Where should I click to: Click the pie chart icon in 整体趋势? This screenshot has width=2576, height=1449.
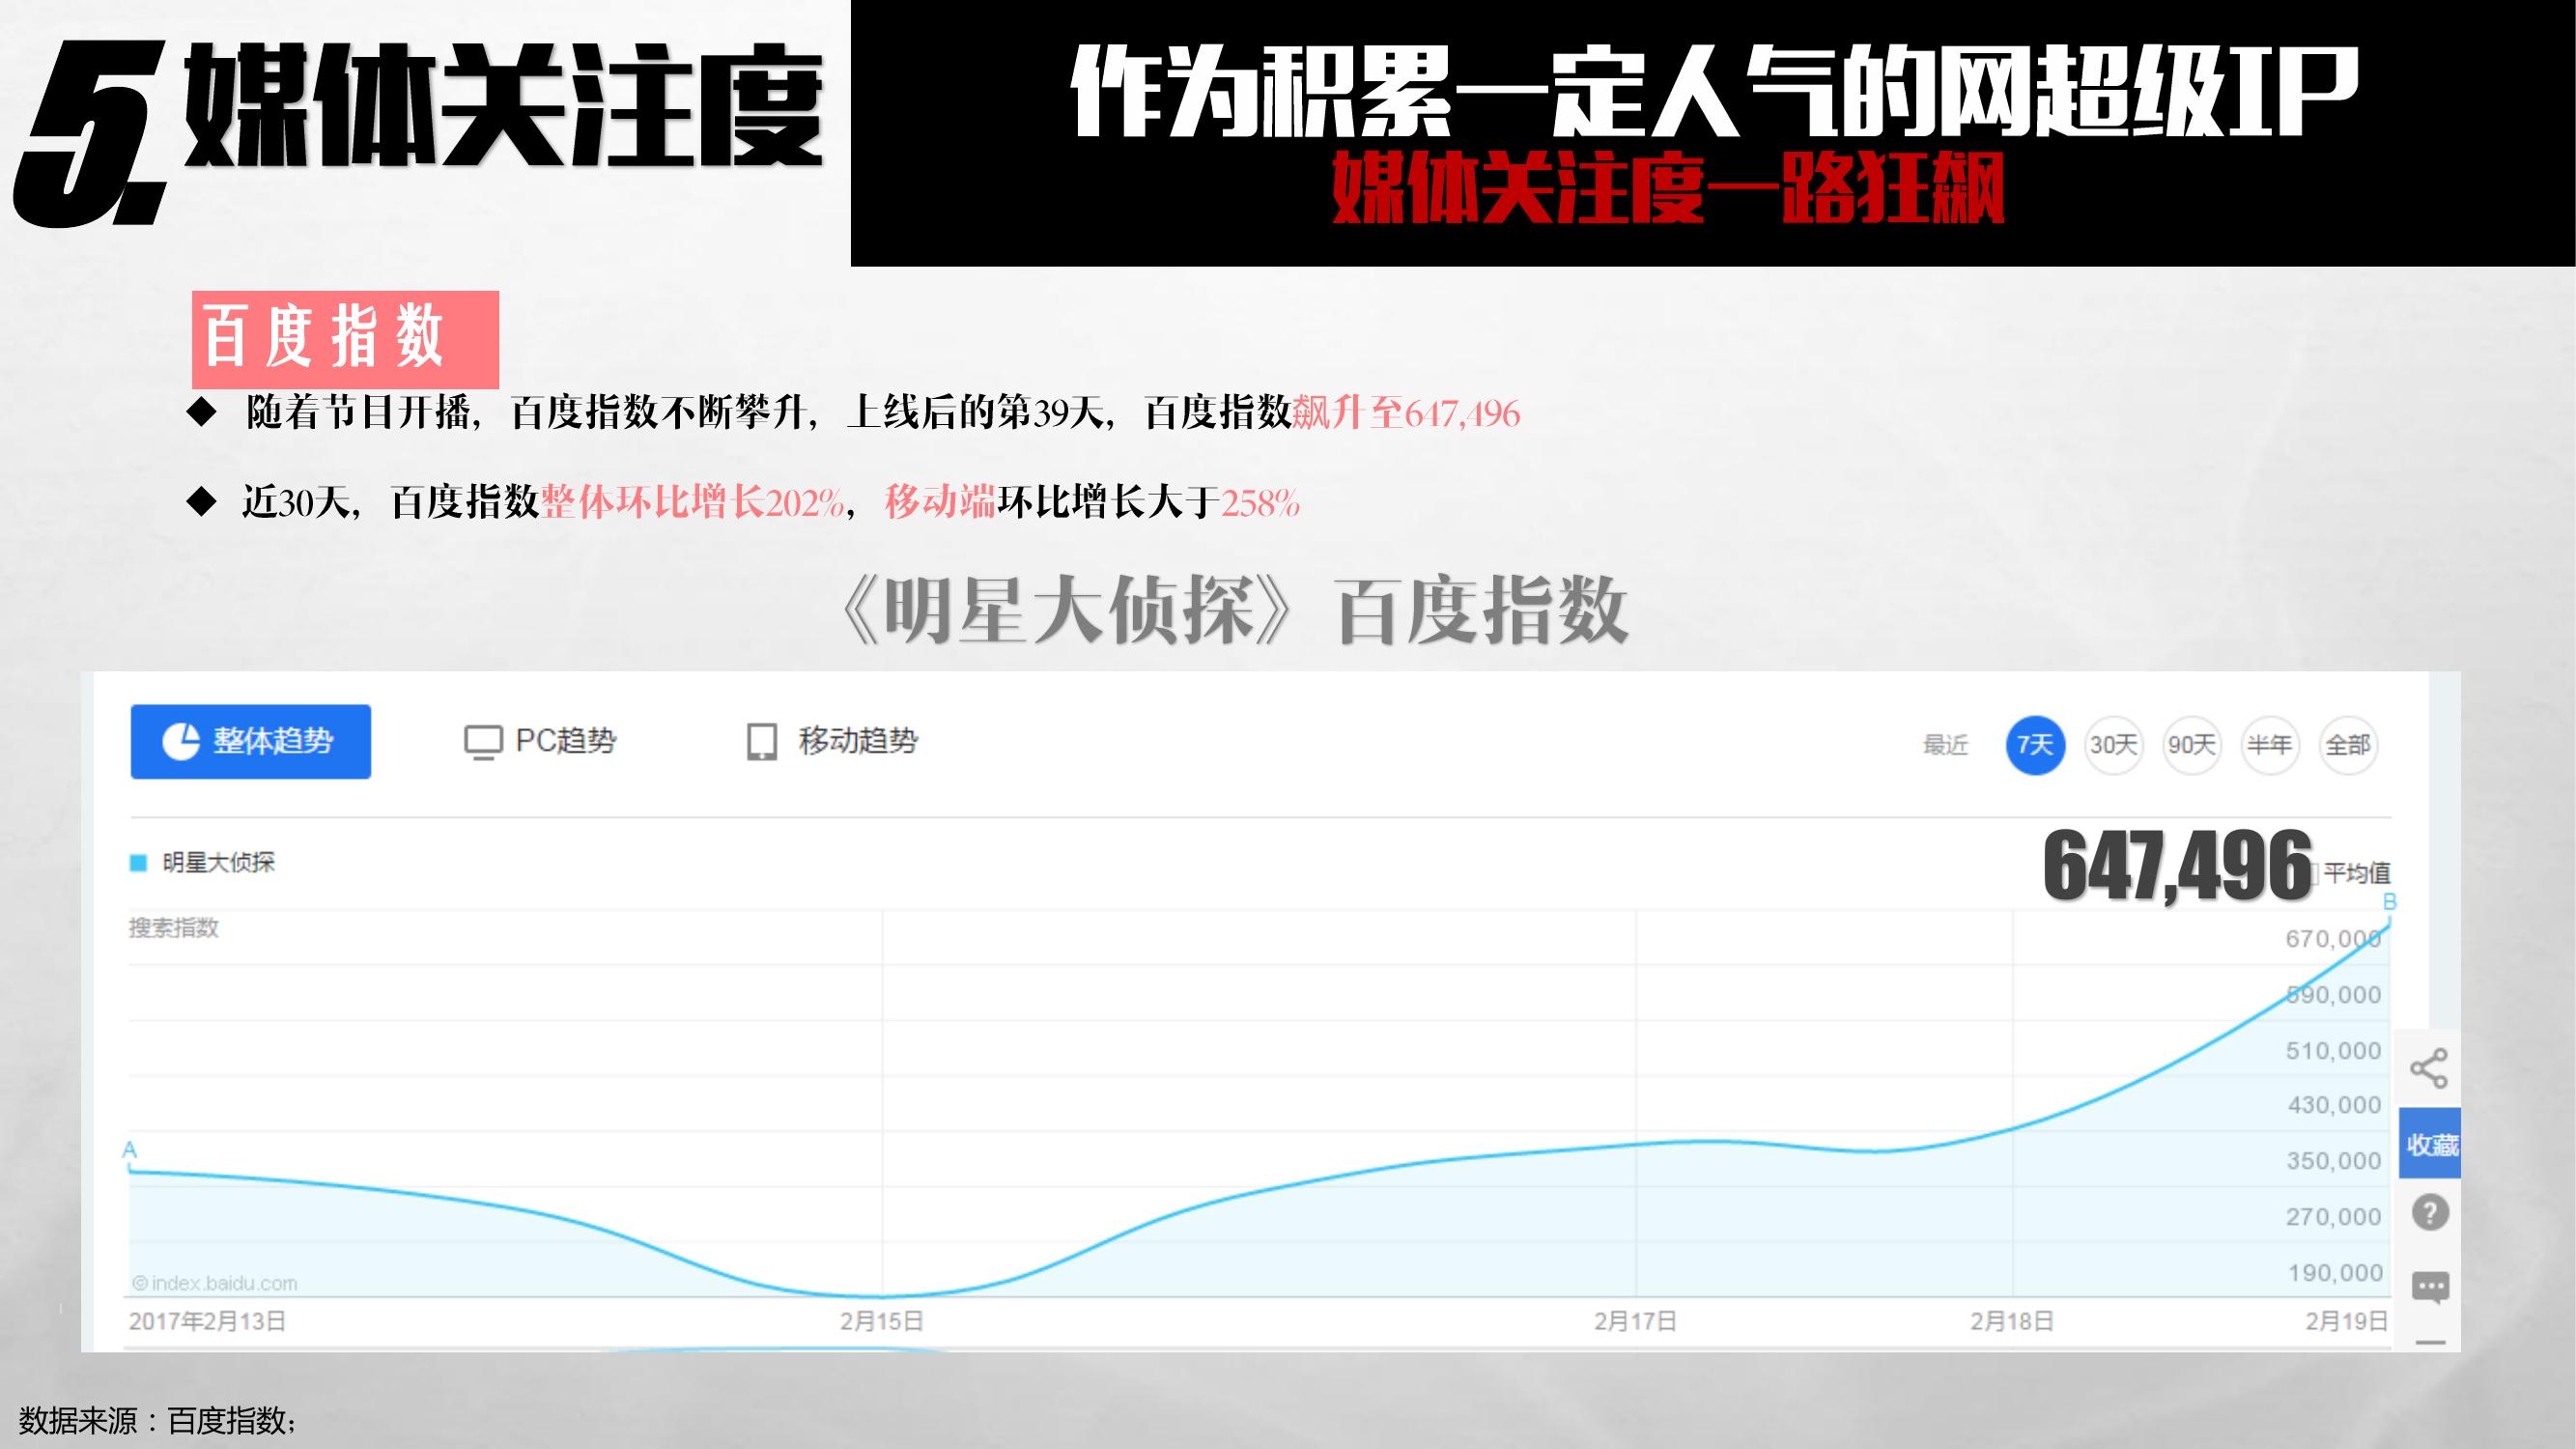click(181, 741)
